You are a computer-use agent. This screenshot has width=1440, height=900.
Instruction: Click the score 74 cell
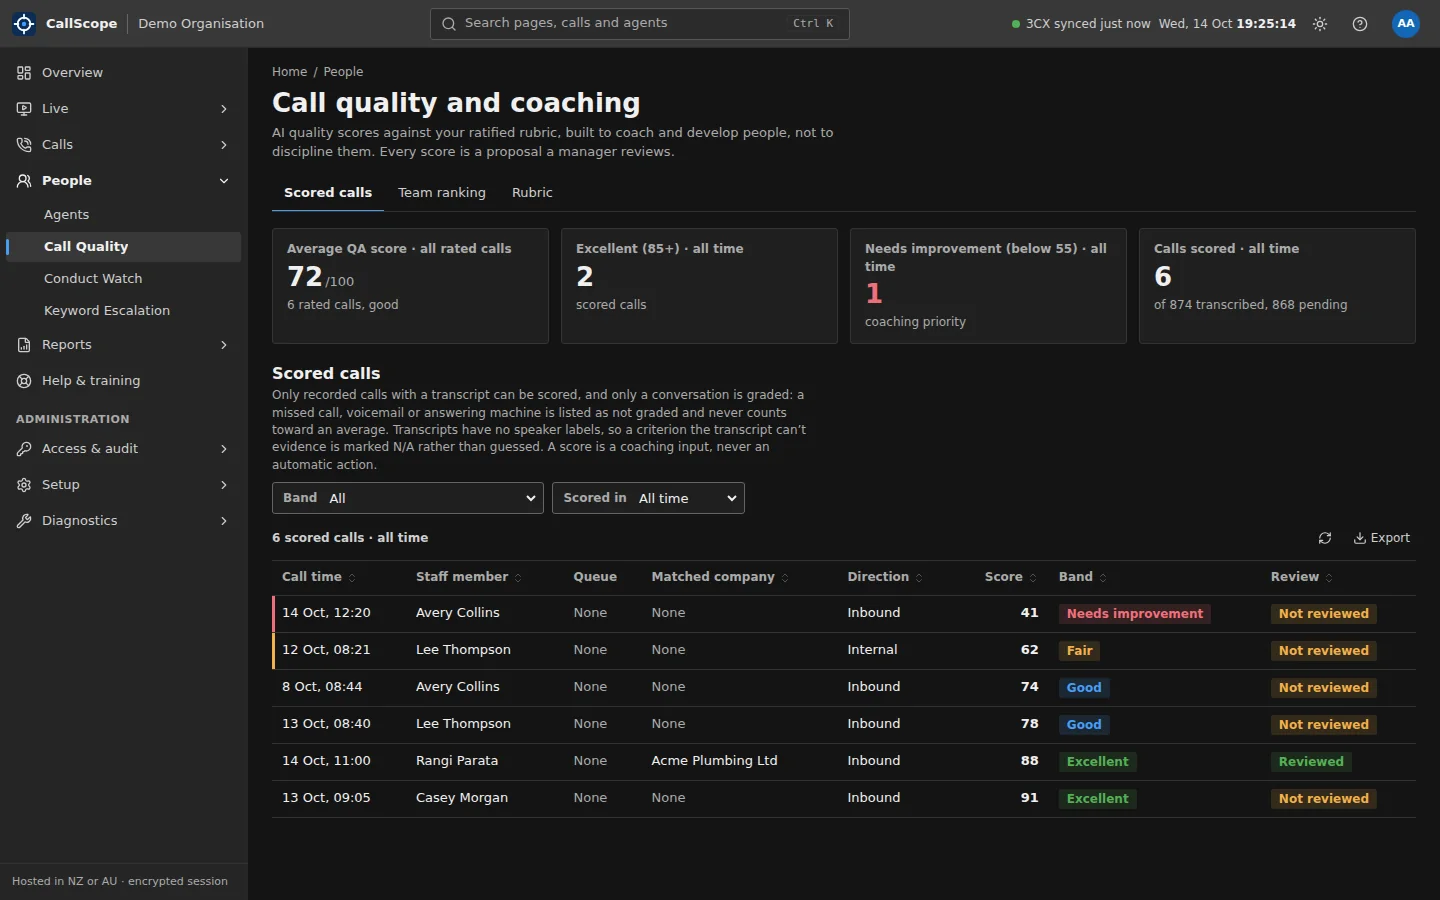1029,687
